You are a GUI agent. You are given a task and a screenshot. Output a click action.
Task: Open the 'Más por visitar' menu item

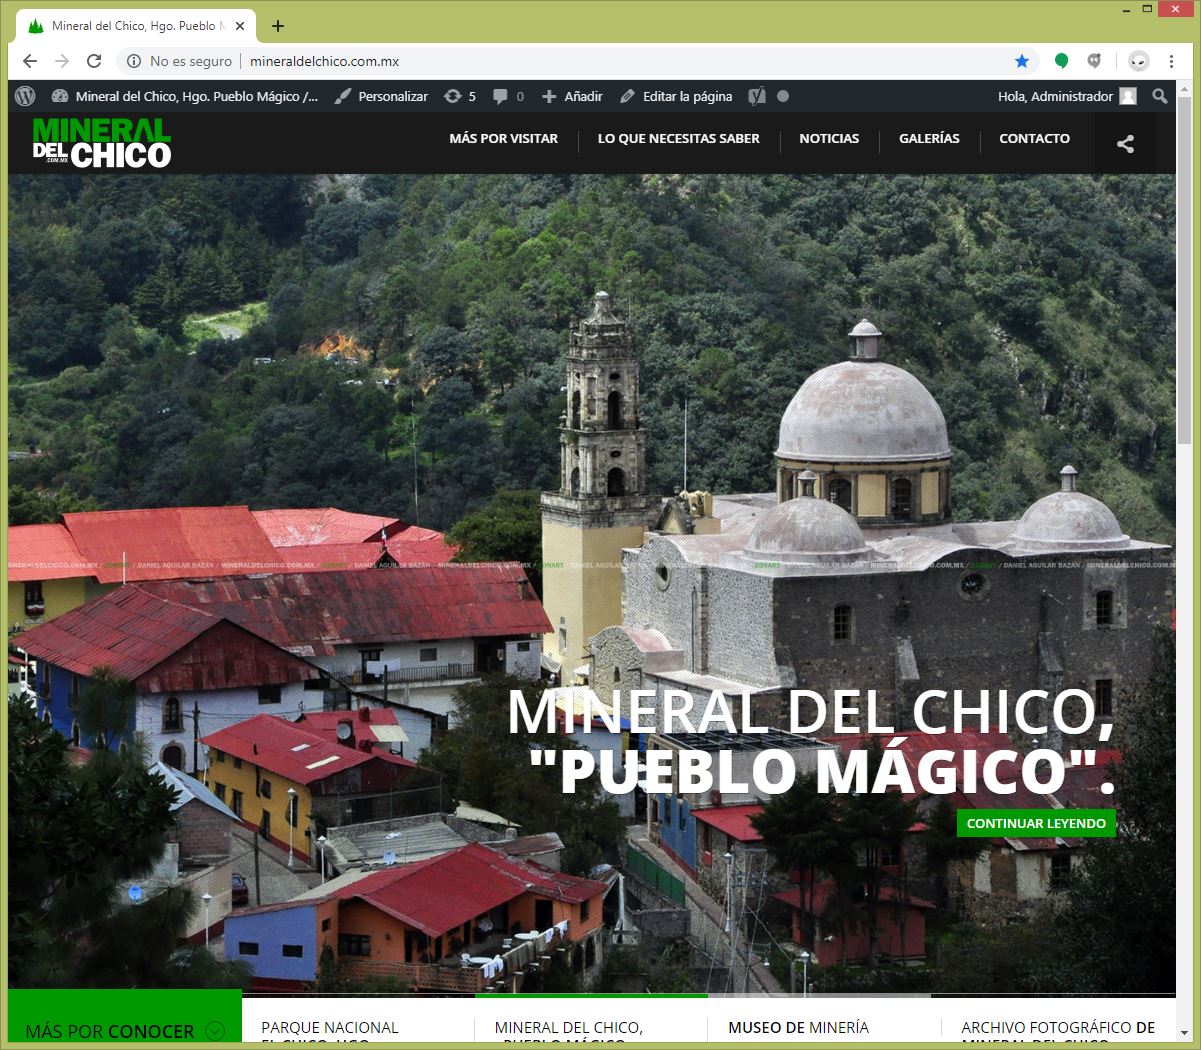click(x=503, y=139)
